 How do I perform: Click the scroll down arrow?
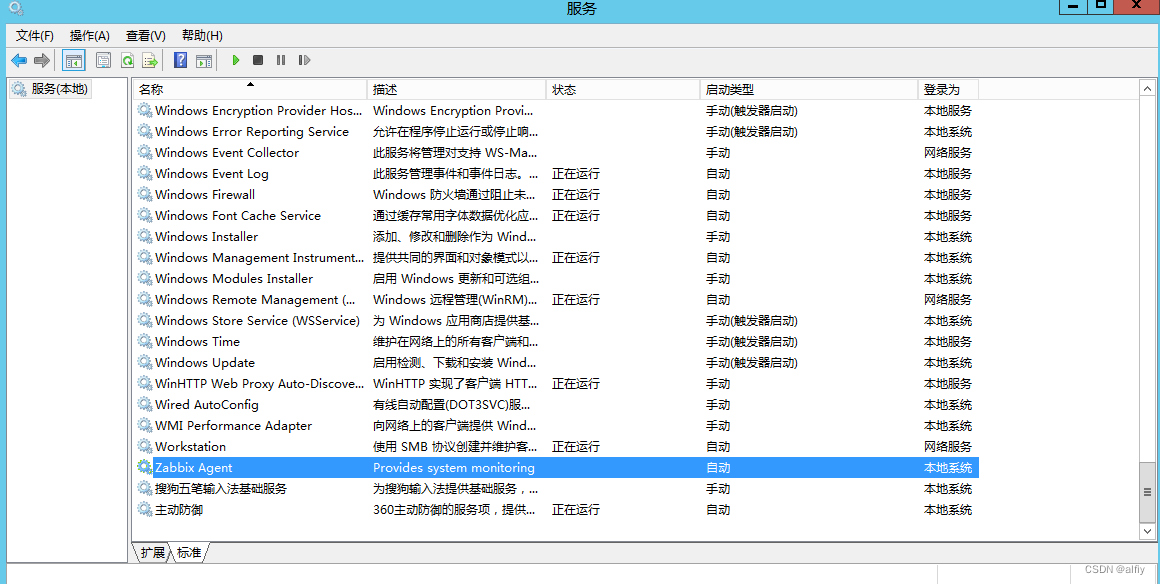click(x=1147, y=531)
